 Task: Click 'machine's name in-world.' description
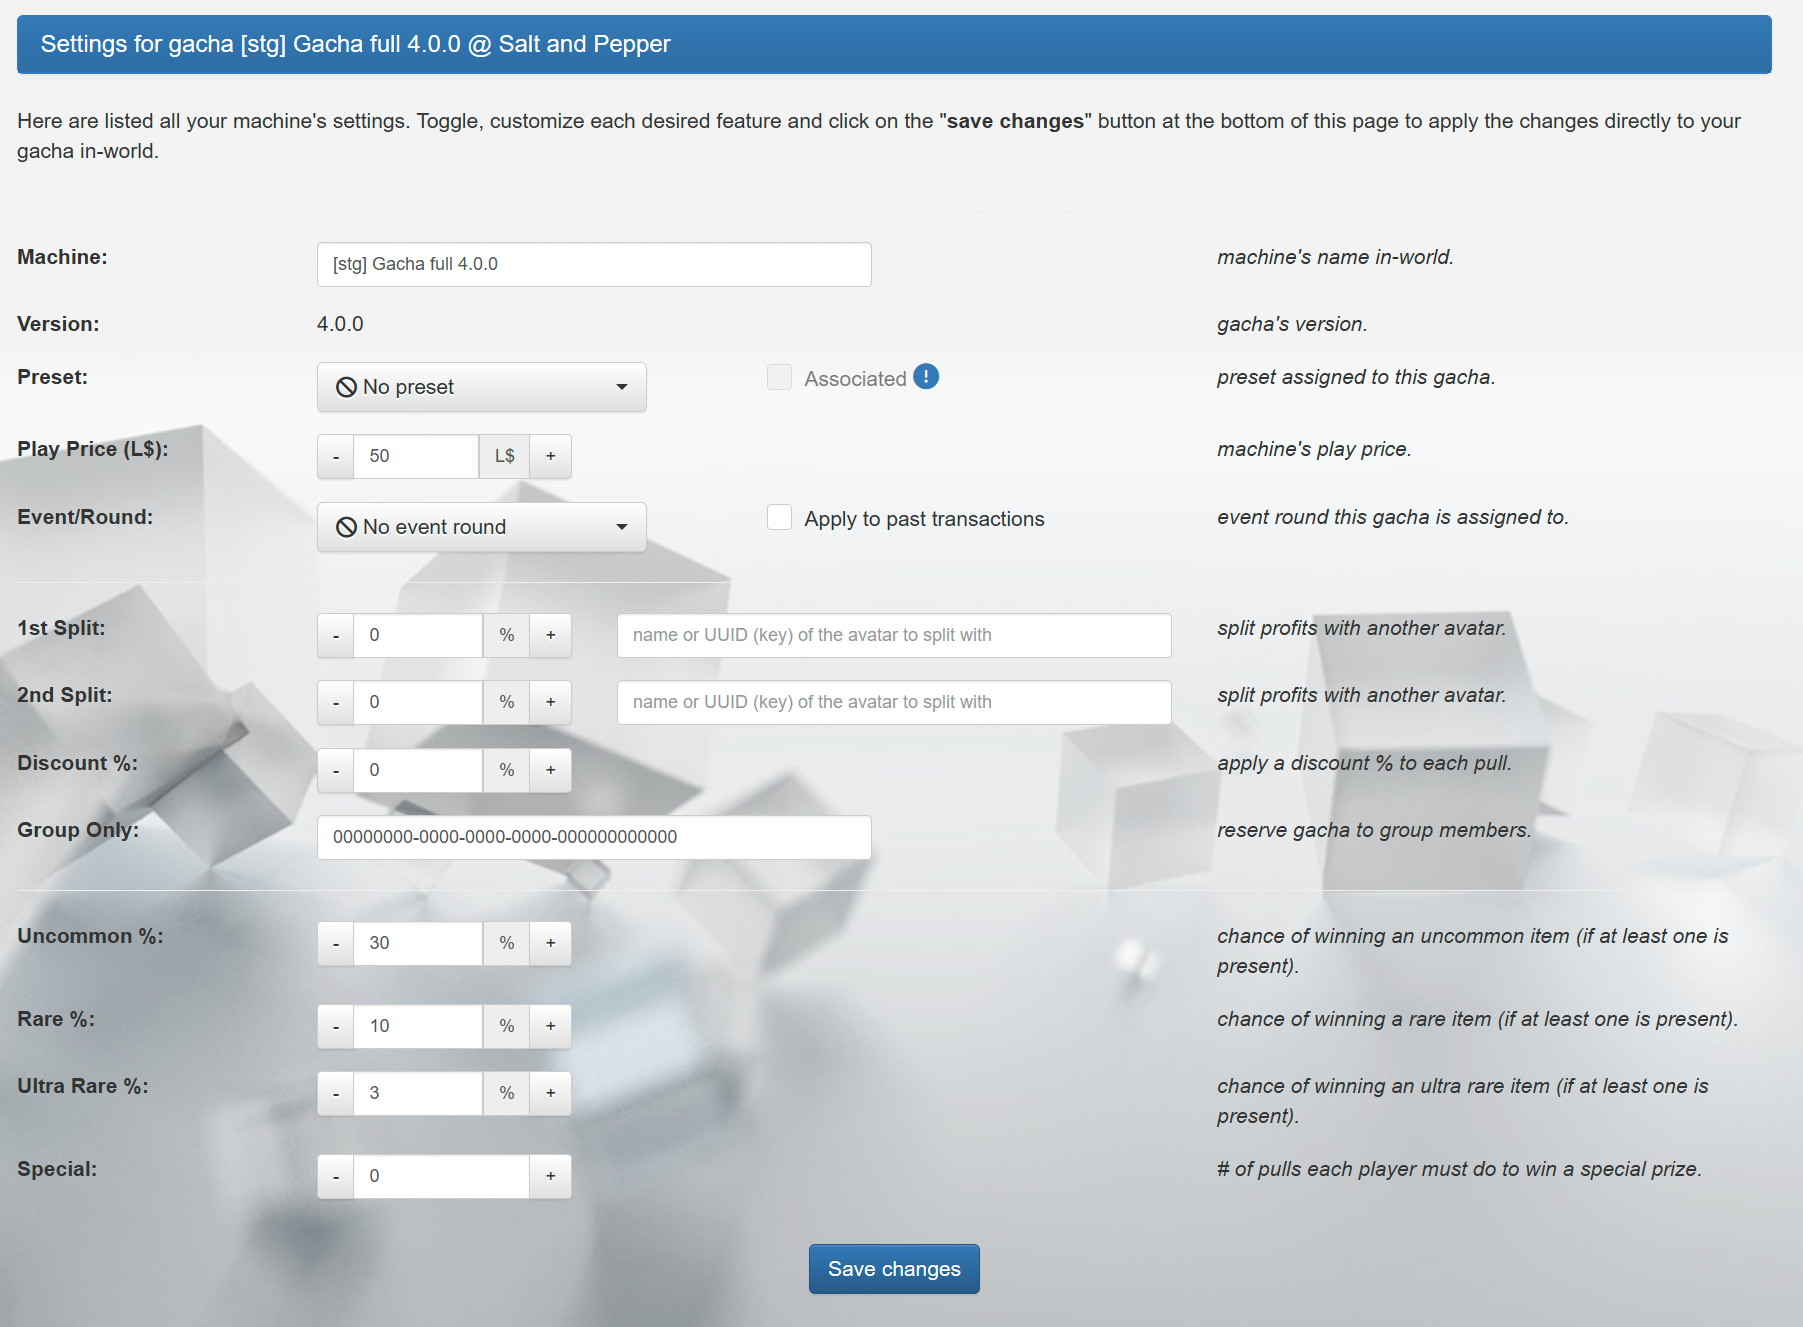1335,257
